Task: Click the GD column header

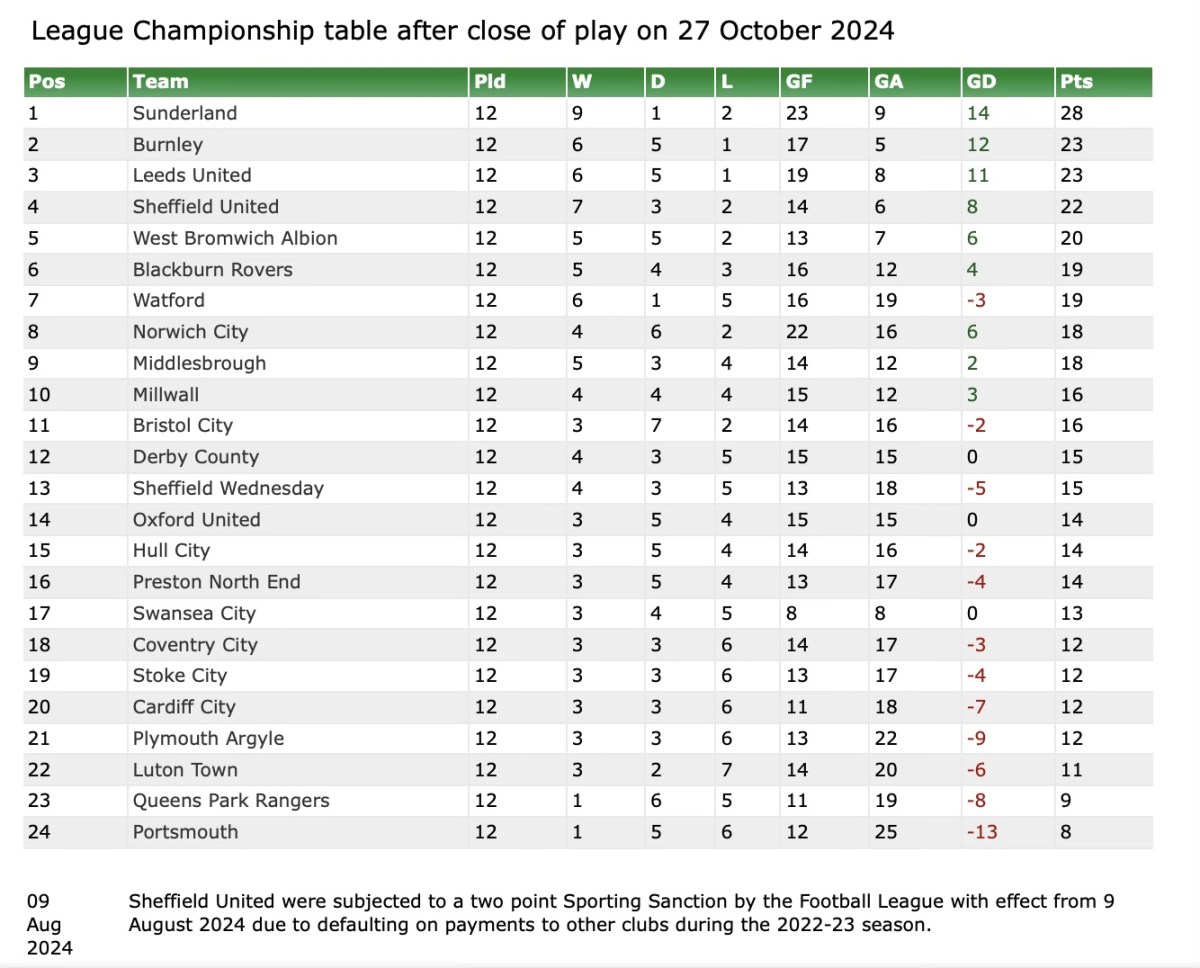Action: coord(981,82)
